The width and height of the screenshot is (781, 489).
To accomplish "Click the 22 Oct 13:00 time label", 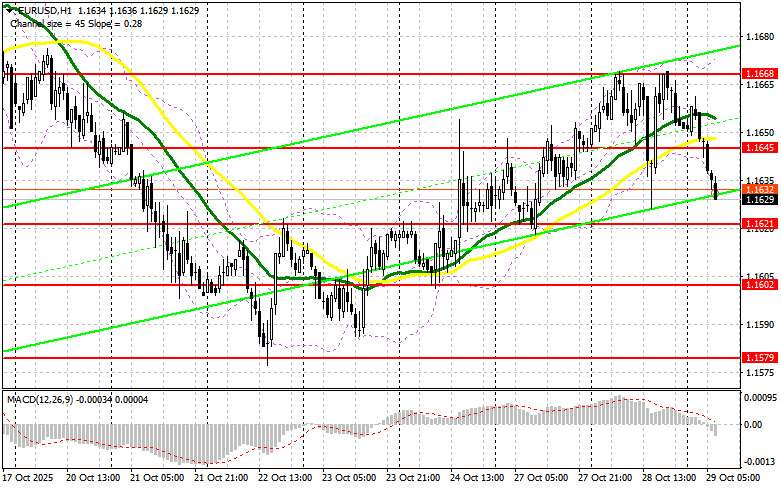I will pos(286,478).
